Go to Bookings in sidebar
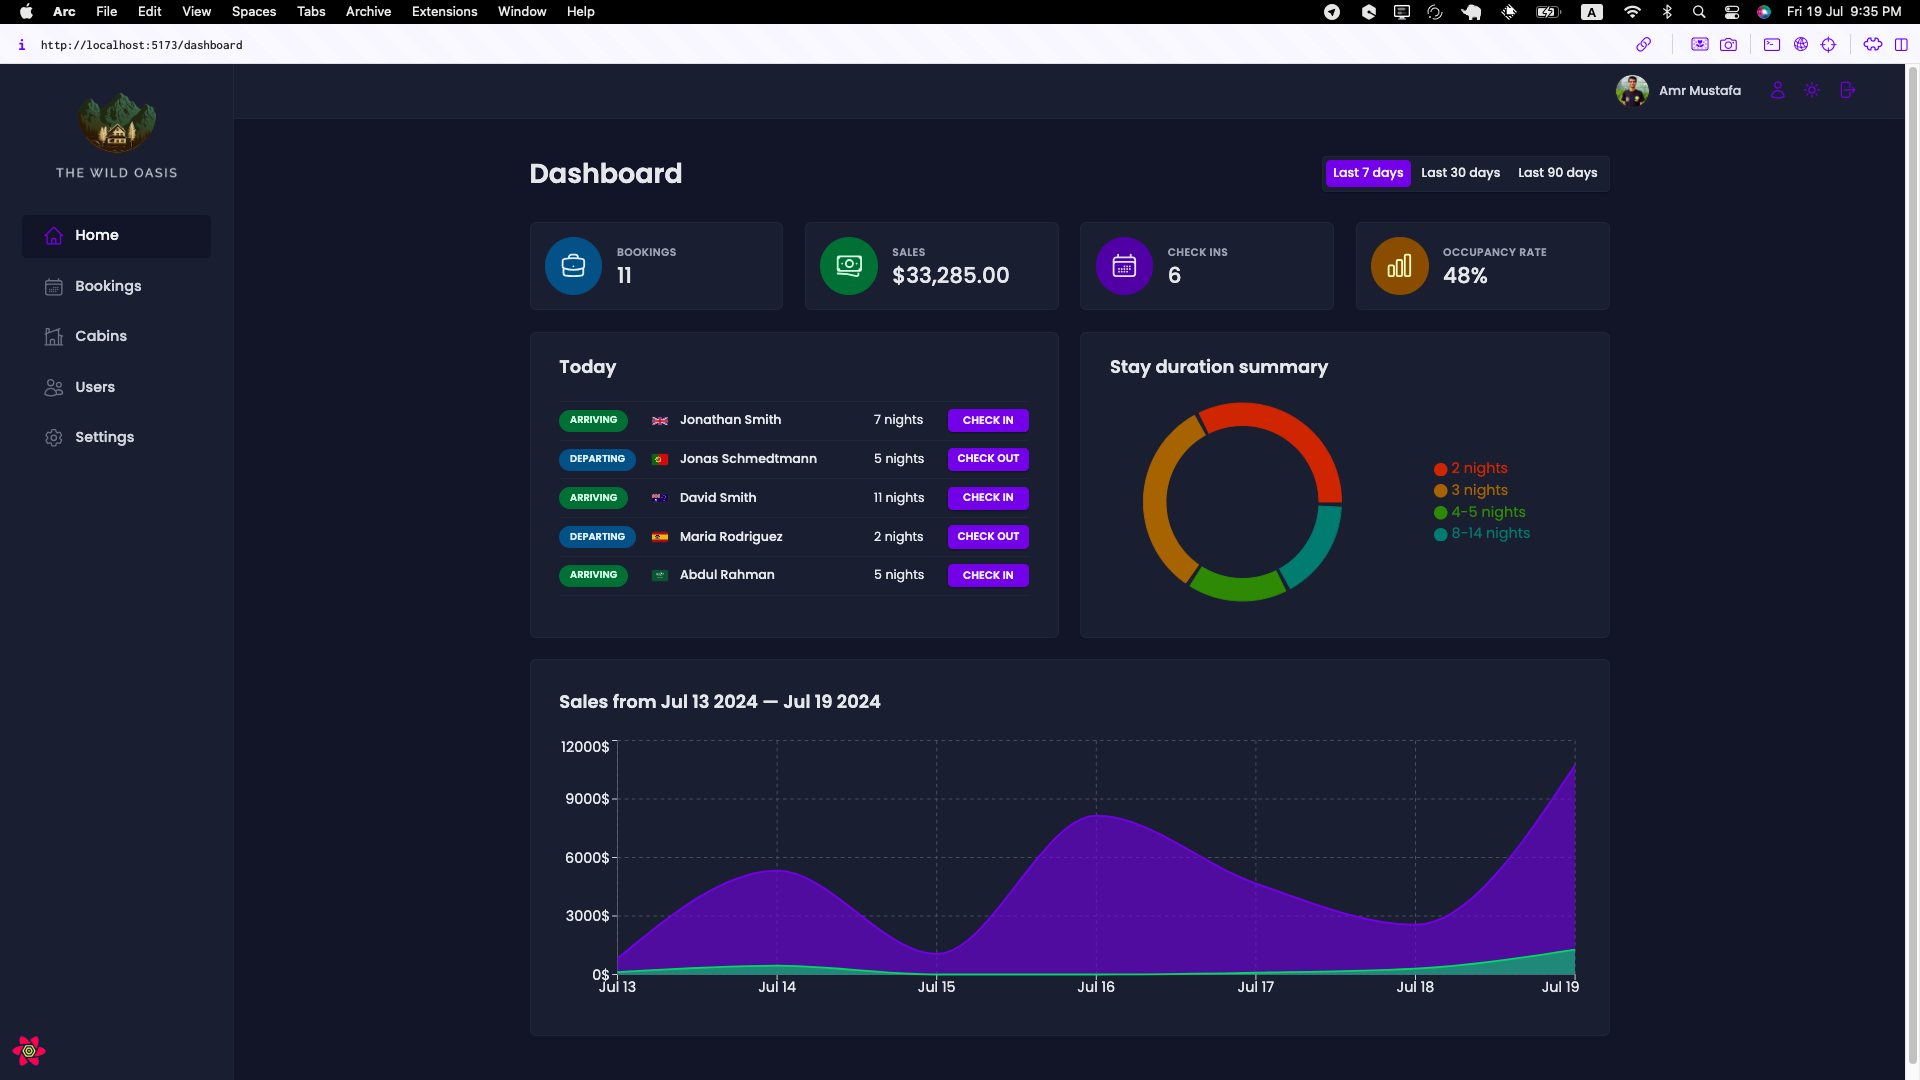 pyautogui.click(x=108, y=286)
